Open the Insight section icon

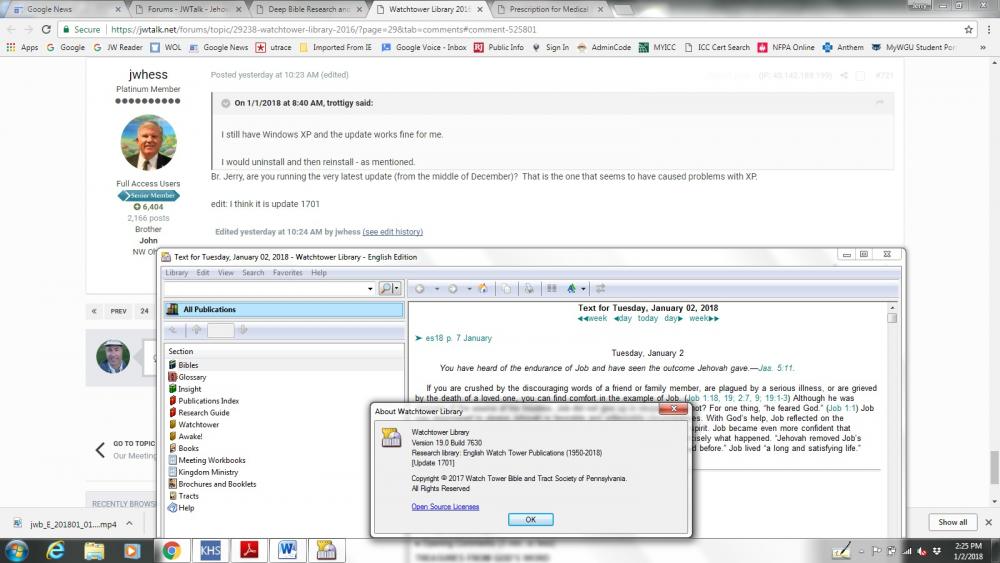[173, 389]
